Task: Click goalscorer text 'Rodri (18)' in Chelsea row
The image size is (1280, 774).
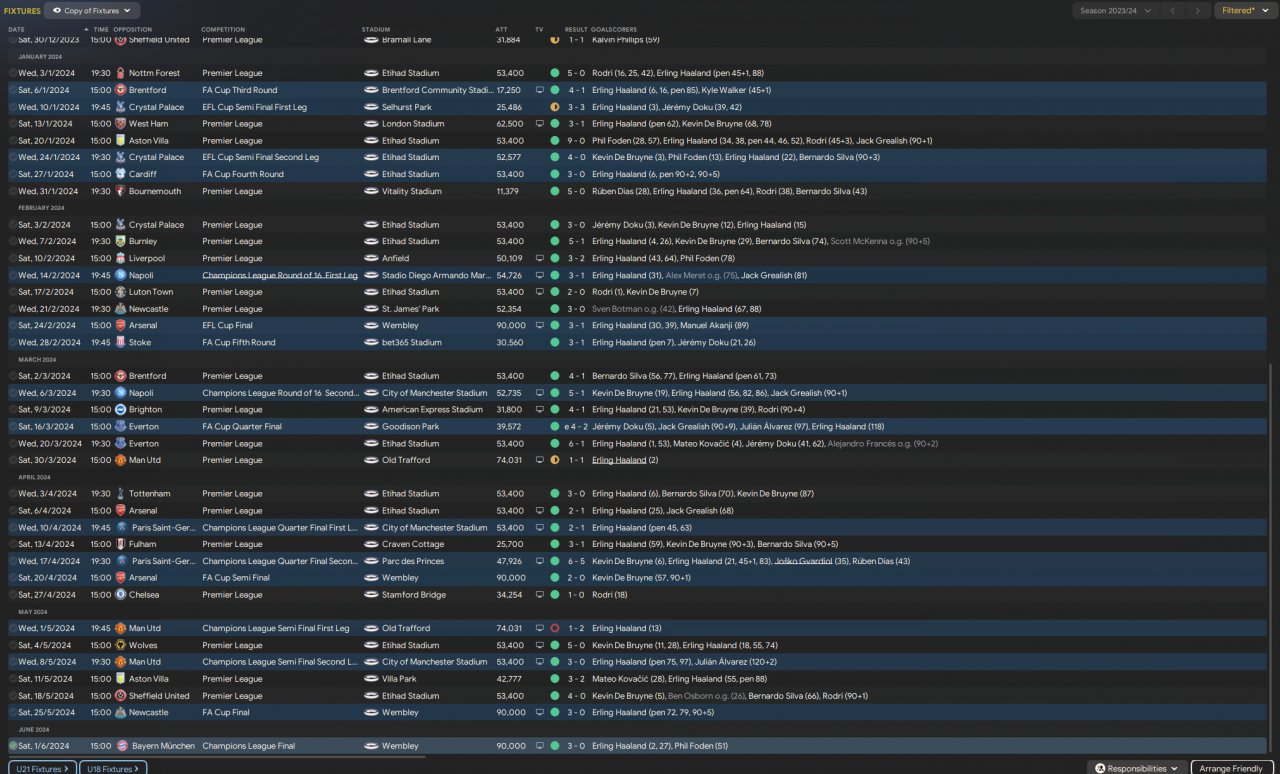Action: (610, 594)
